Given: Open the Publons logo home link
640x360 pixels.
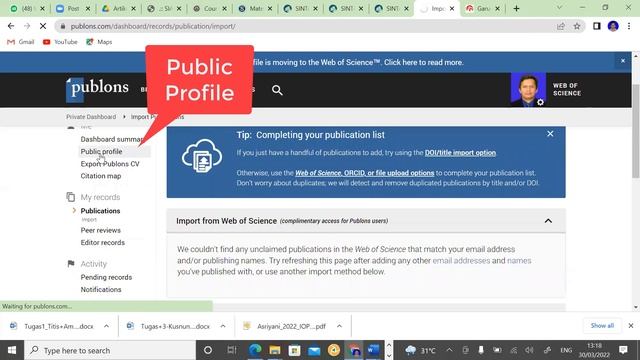Looking at the screenshot, I should [97, 89].
